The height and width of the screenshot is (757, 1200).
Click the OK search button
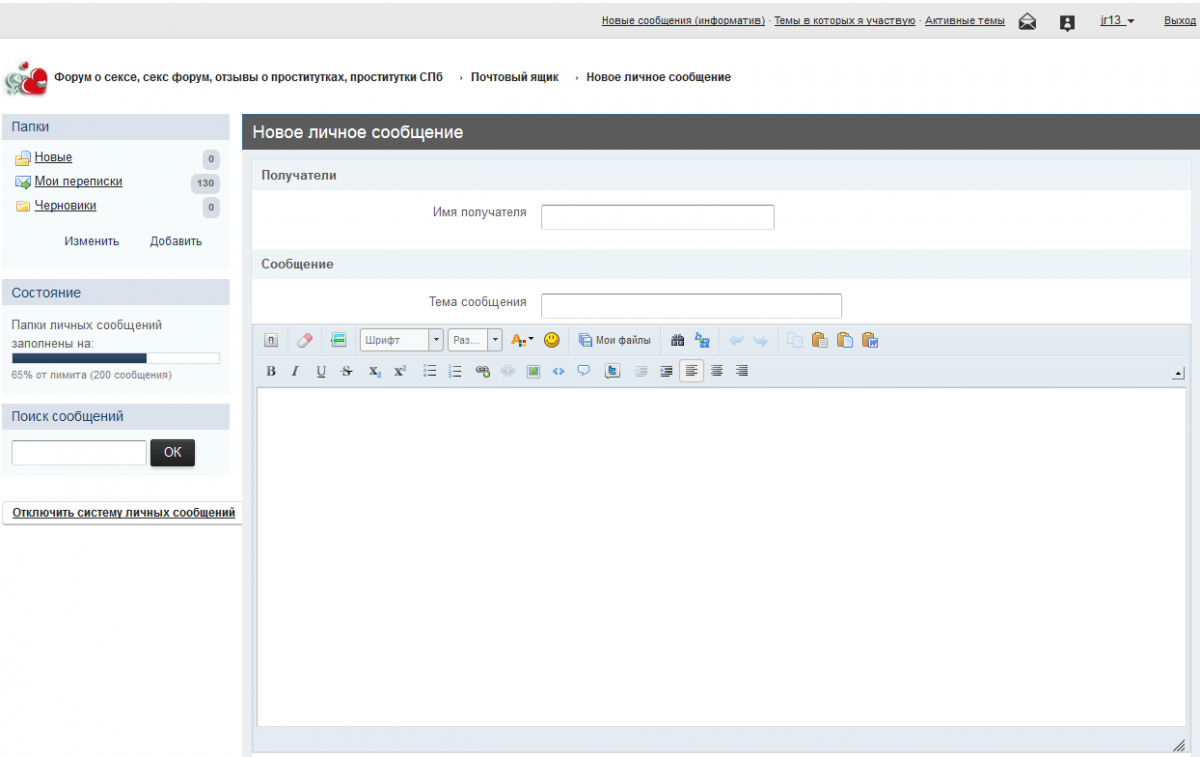172,452
